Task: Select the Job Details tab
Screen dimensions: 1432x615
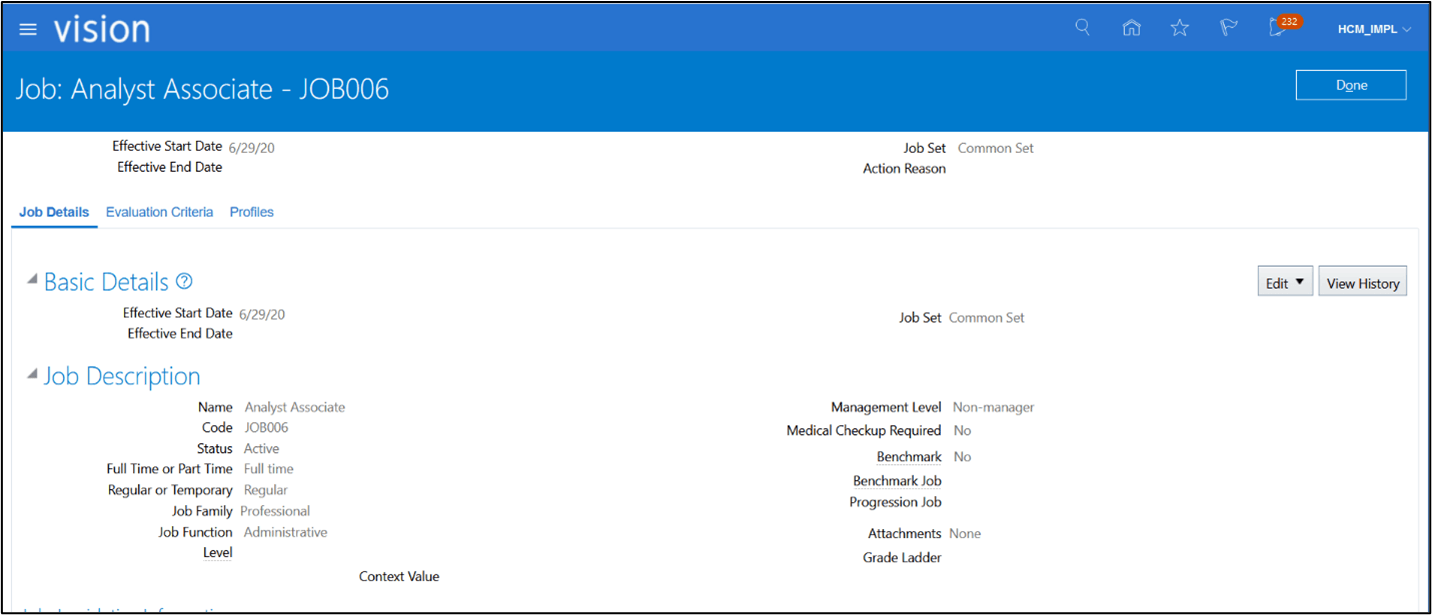Action: tap(53, 212)
